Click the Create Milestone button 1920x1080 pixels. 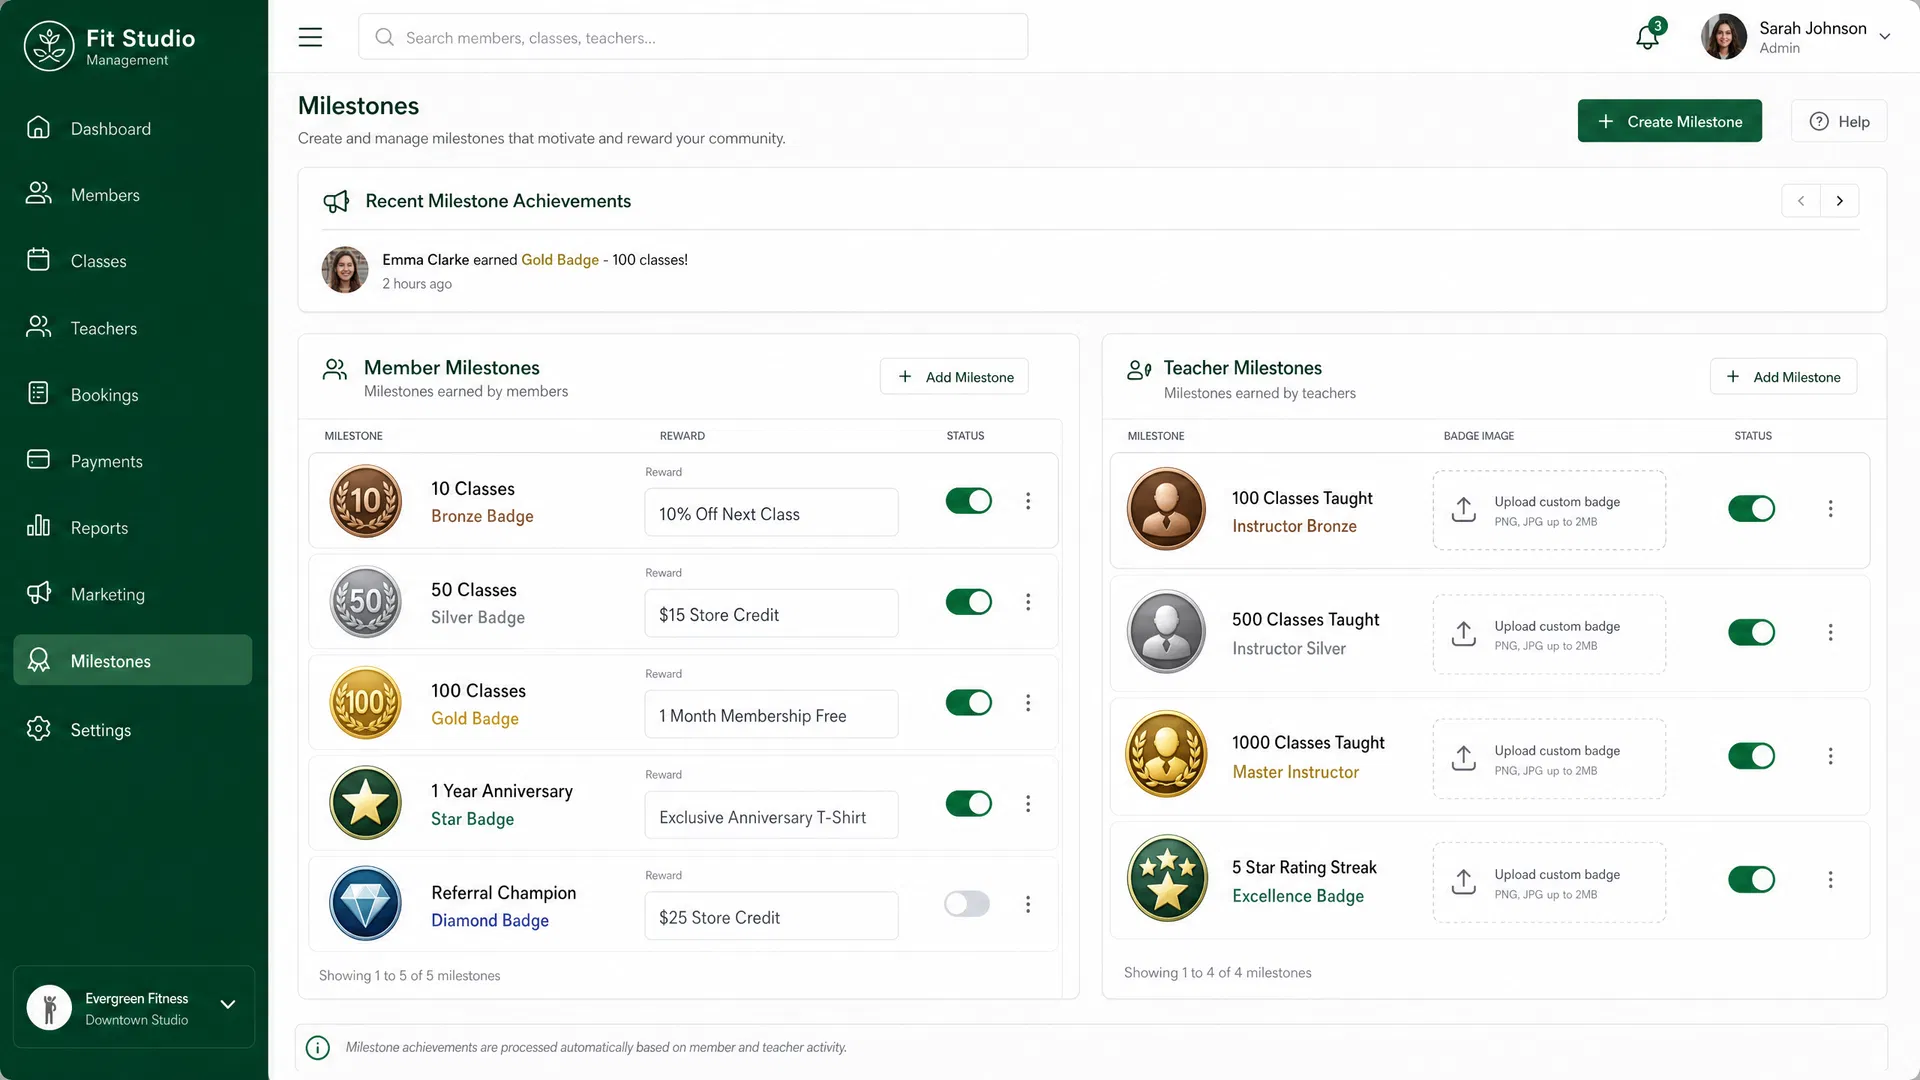[1670, 121]
